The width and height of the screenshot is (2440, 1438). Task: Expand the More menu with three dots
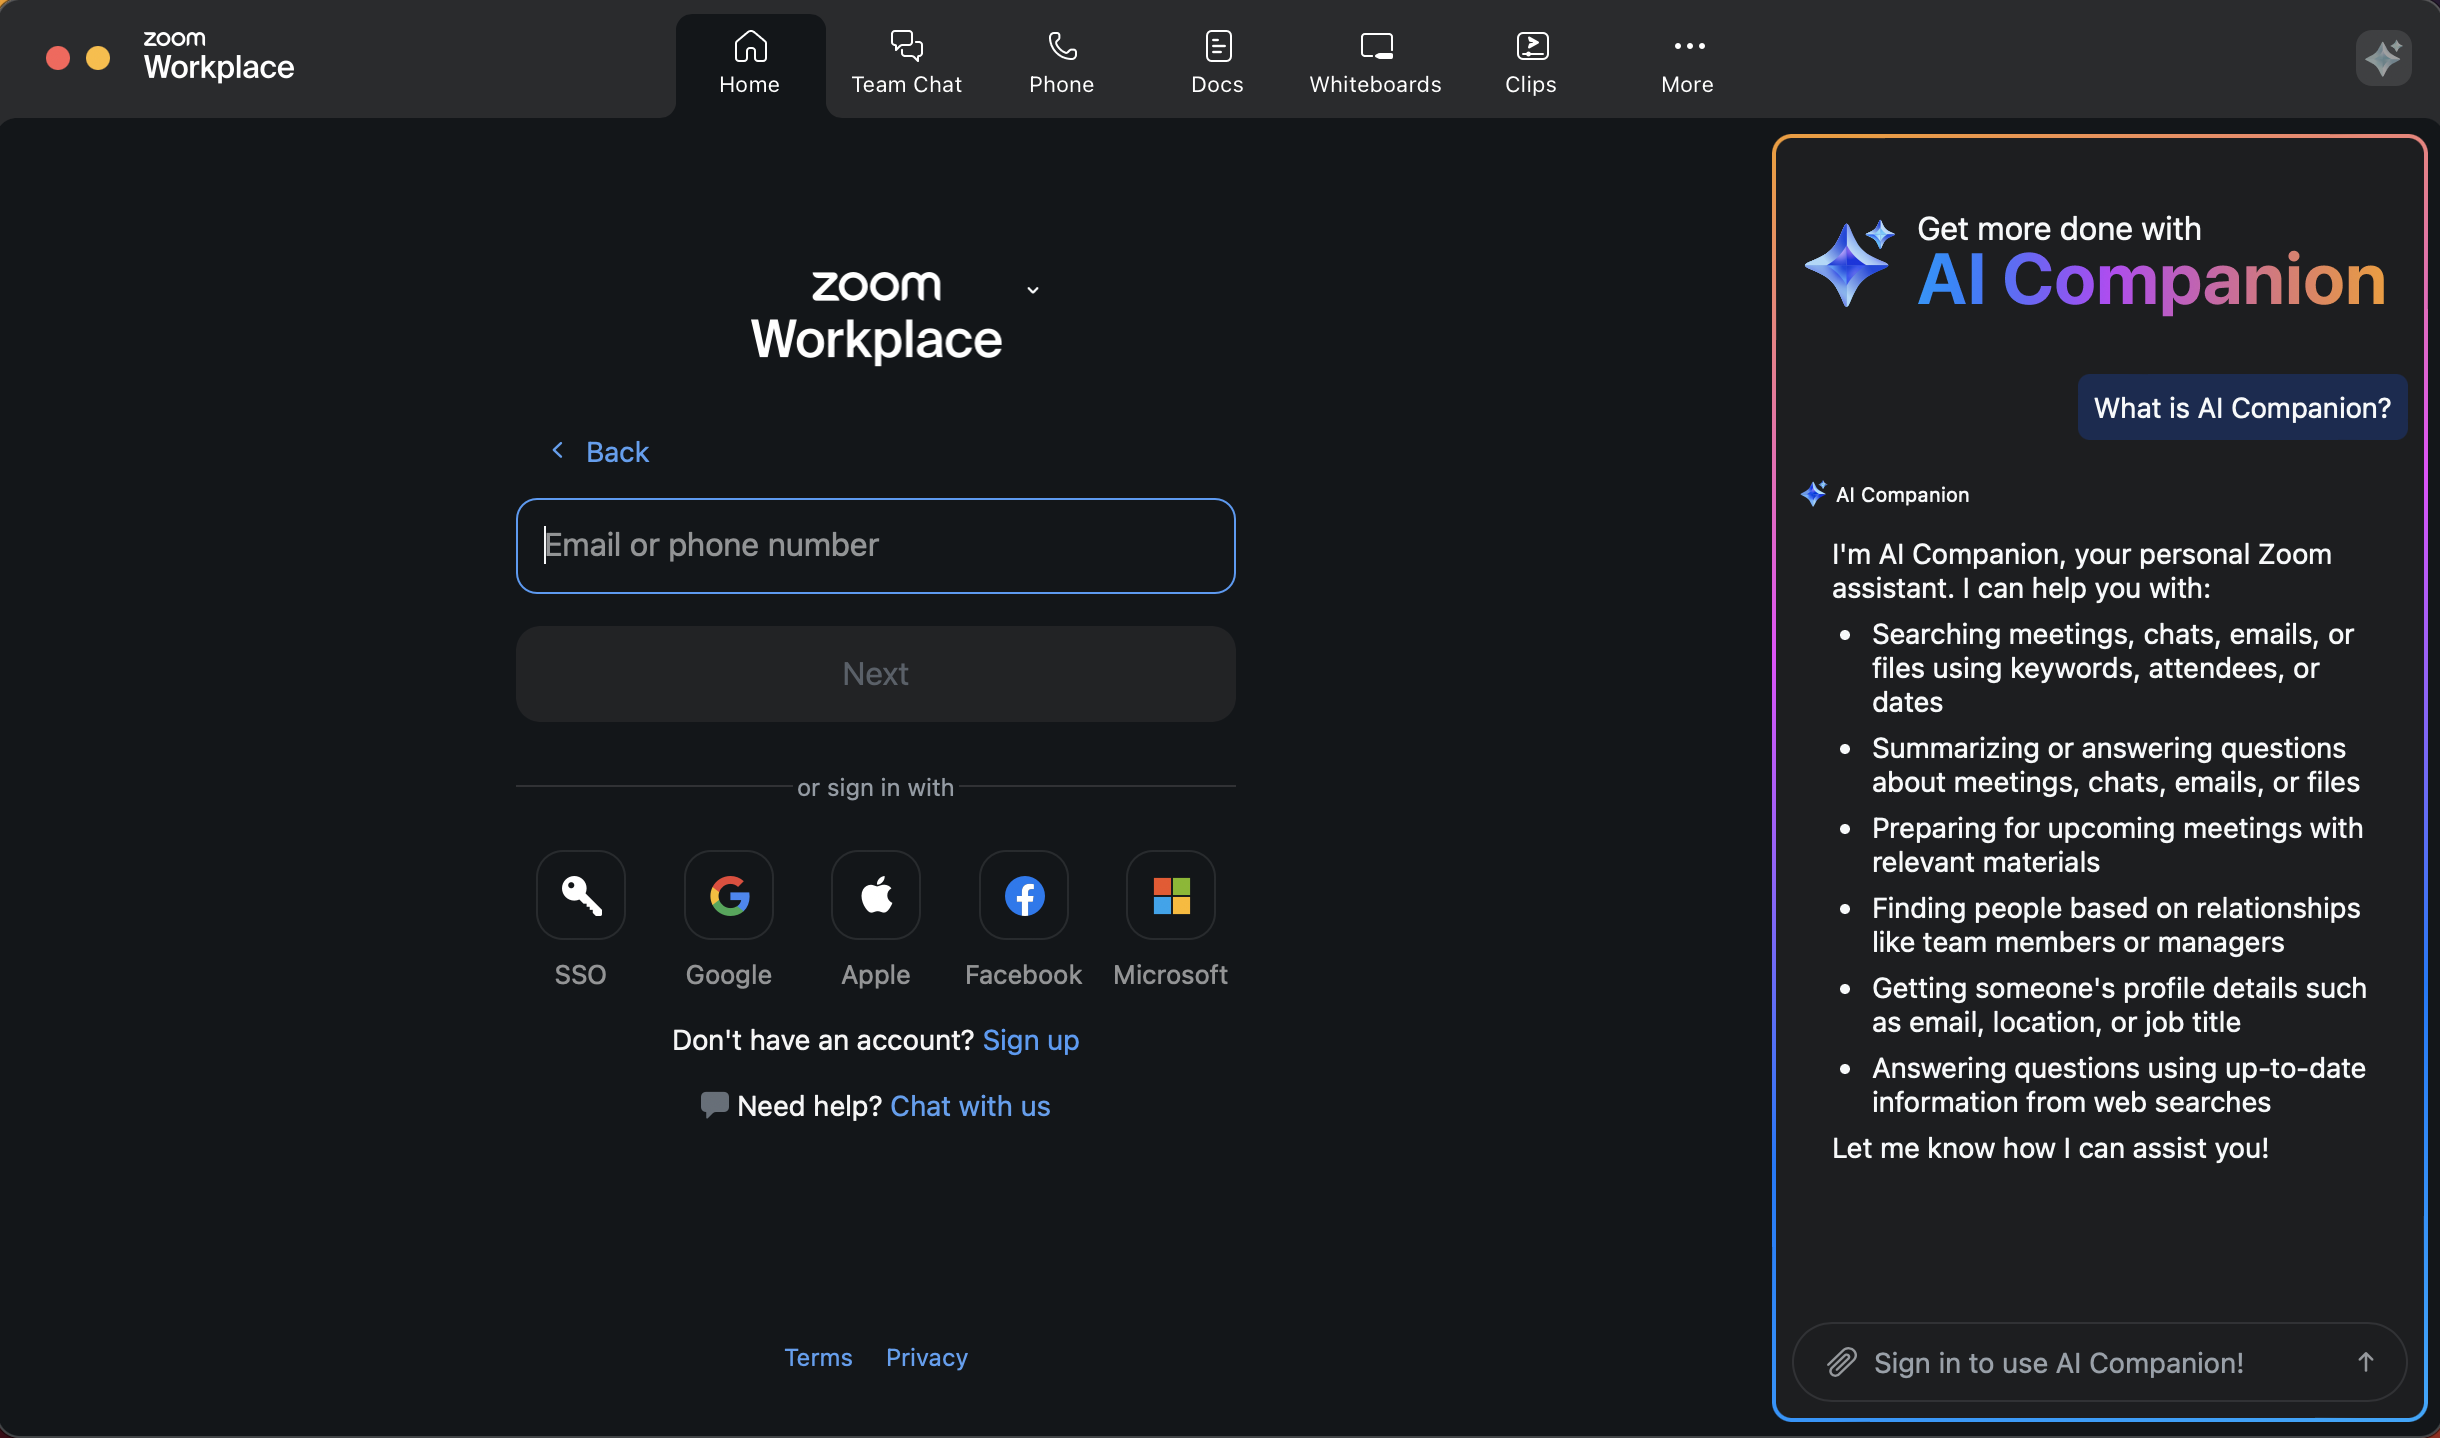1688,64
